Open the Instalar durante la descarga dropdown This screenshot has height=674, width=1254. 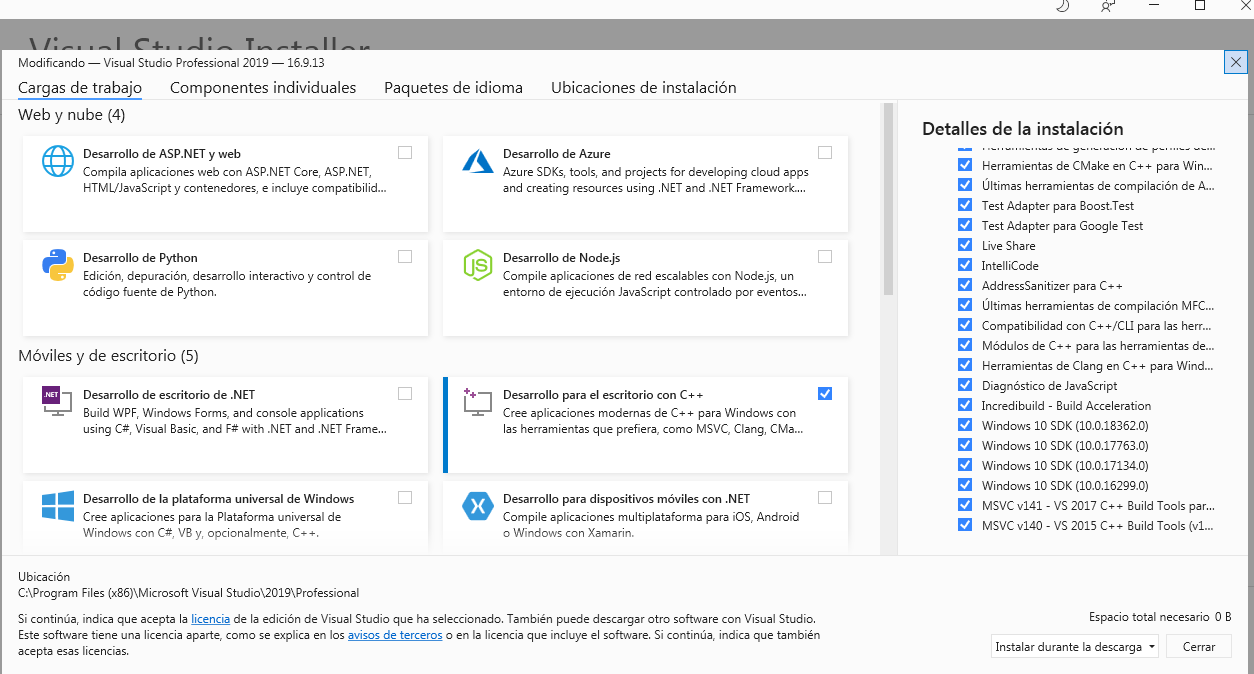coord(1075,646)
